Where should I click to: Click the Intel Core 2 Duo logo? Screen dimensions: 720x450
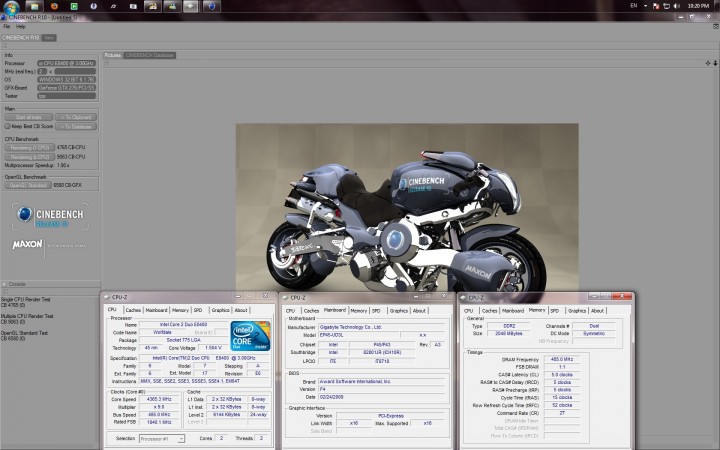click(250, 336)
